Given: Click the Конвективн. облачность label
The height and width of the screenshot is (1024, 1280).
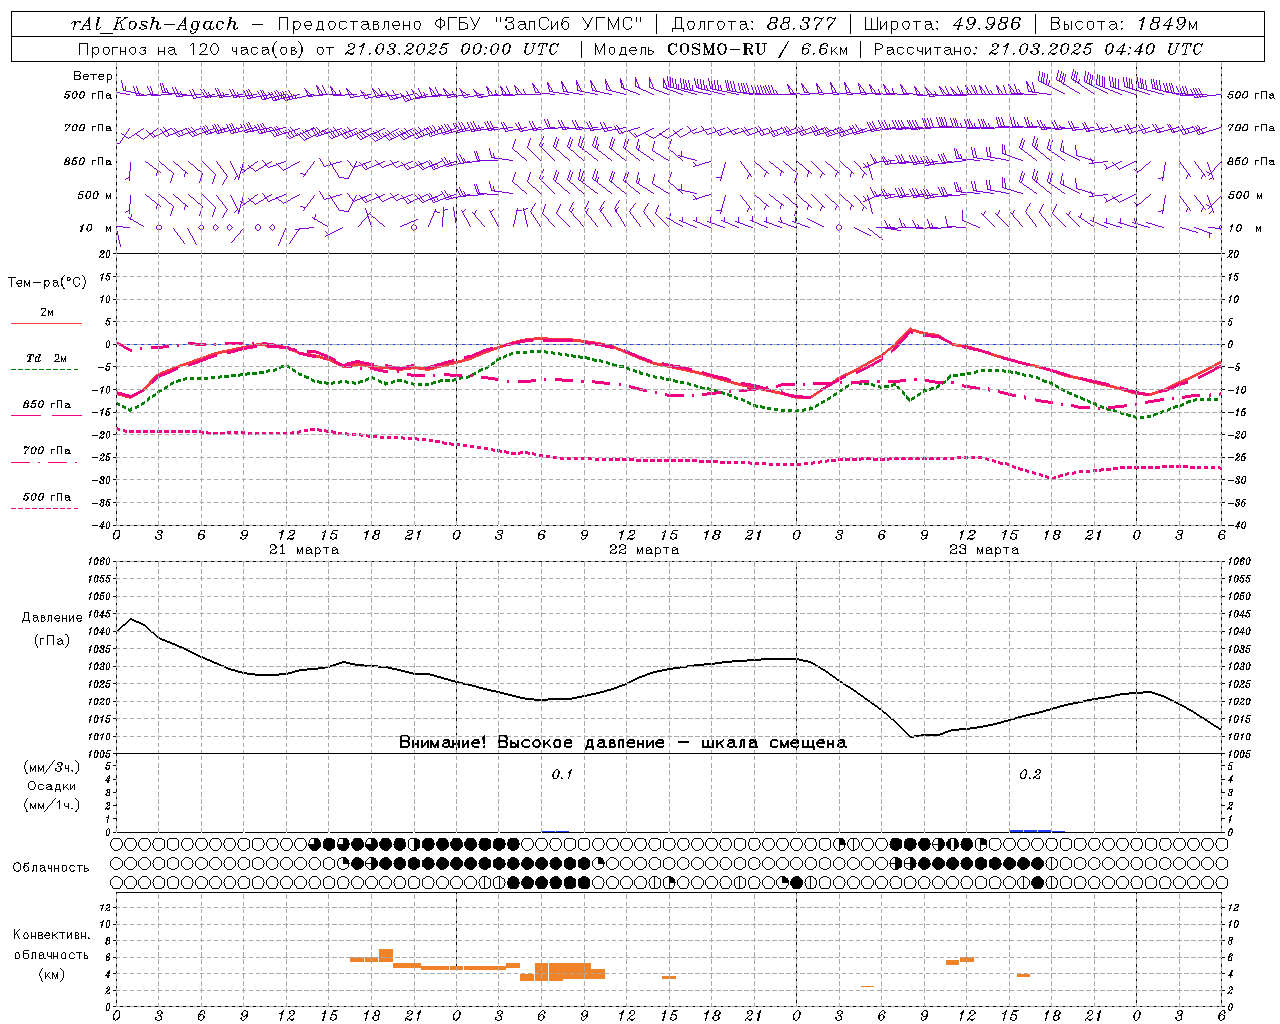Looking at the screenshot, I should (51, 945).
